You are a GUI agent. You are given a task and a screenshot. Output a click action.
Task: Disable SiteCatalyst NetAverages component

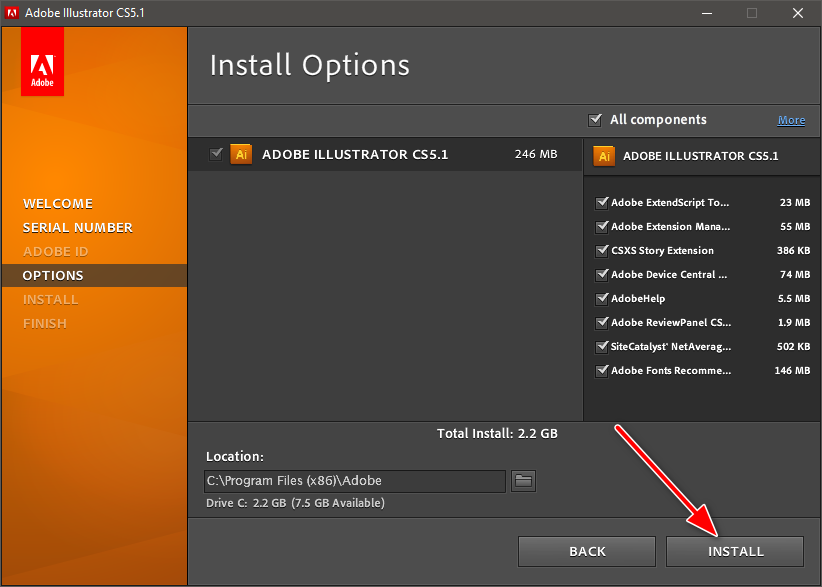pyautogui.click(x=602, y=347)
